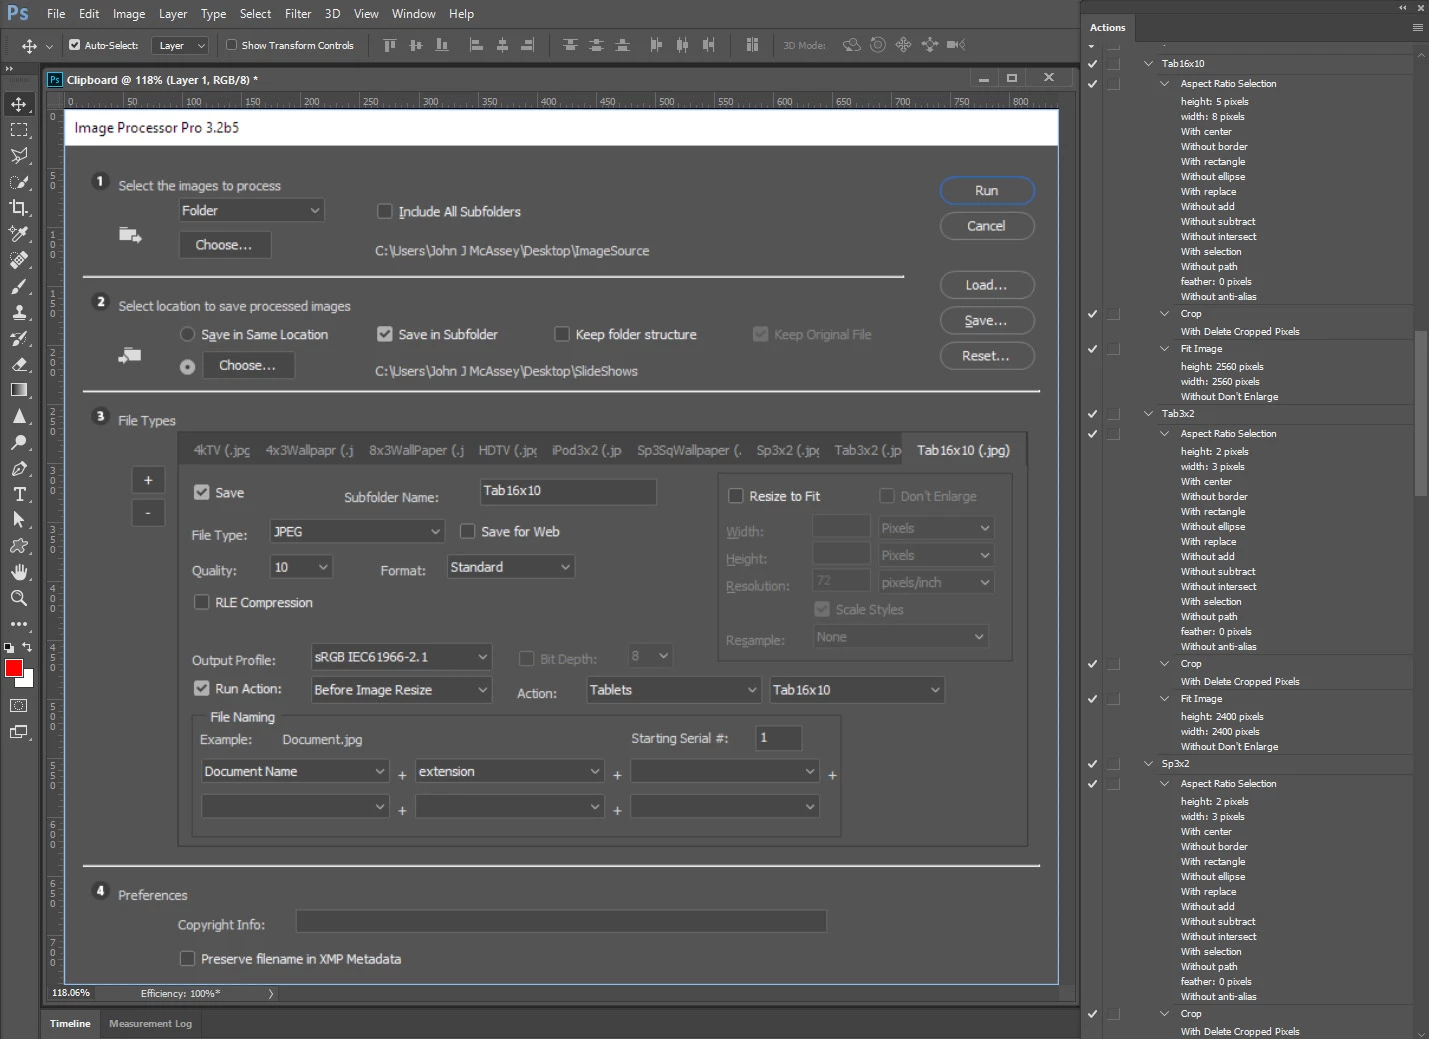Select the Crop tool

[x=19, y=208]
